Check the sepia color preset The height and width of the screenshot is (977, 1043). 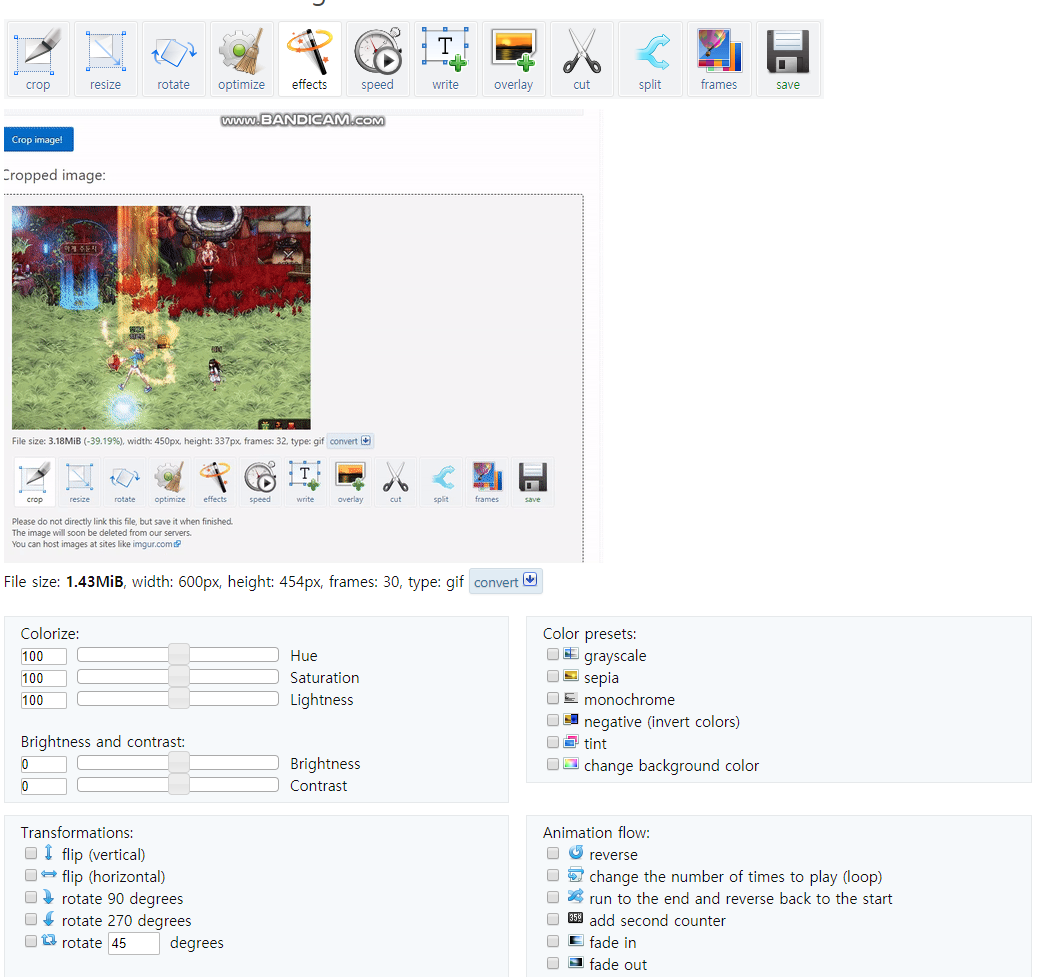[553, 677]
